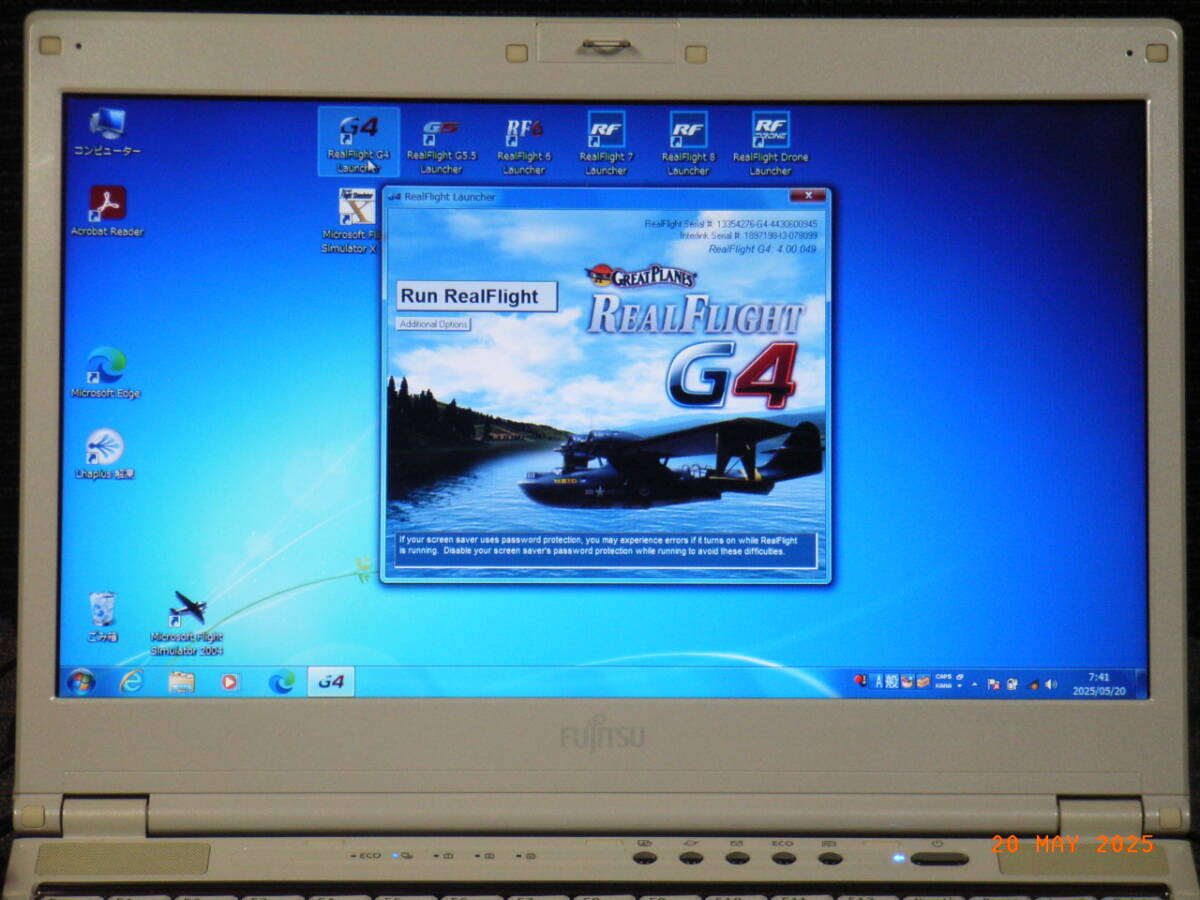Open Internet Explorer from the taskbar
Viewport: 1200px width, 900px height.
131,682
